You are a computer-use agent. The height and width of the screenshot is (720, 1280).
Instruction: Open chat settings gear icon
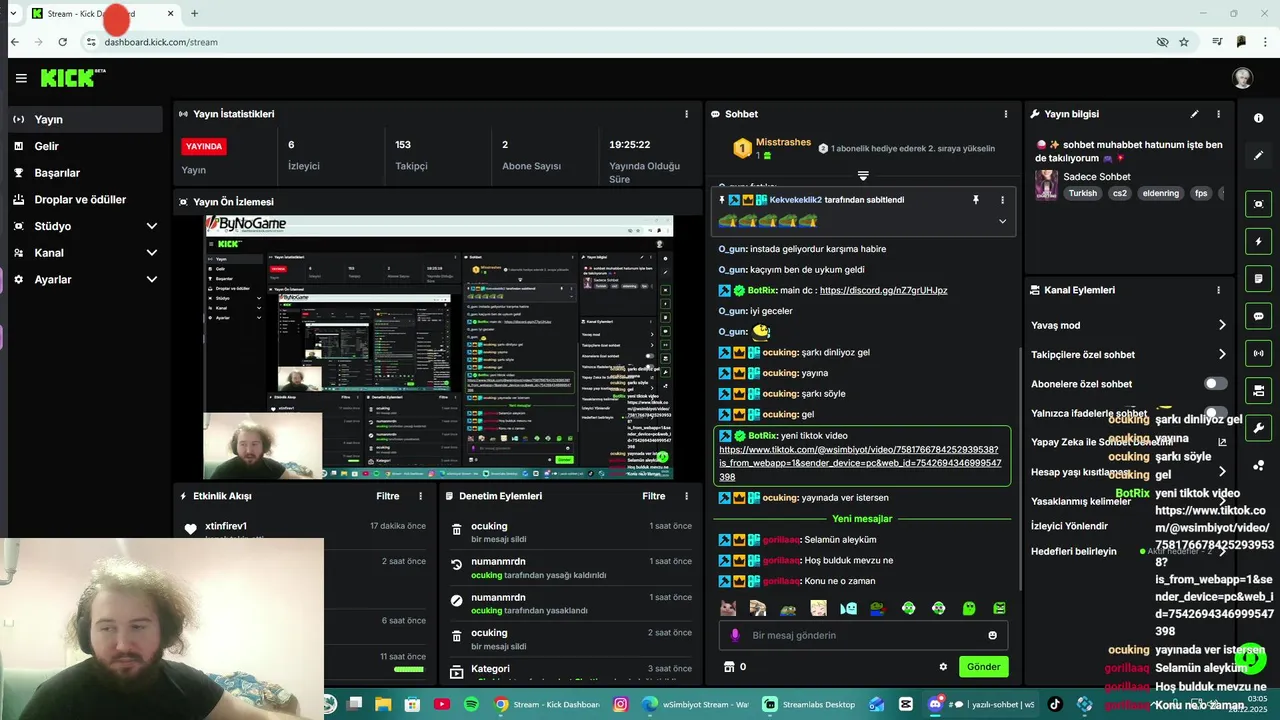point(942,667)
